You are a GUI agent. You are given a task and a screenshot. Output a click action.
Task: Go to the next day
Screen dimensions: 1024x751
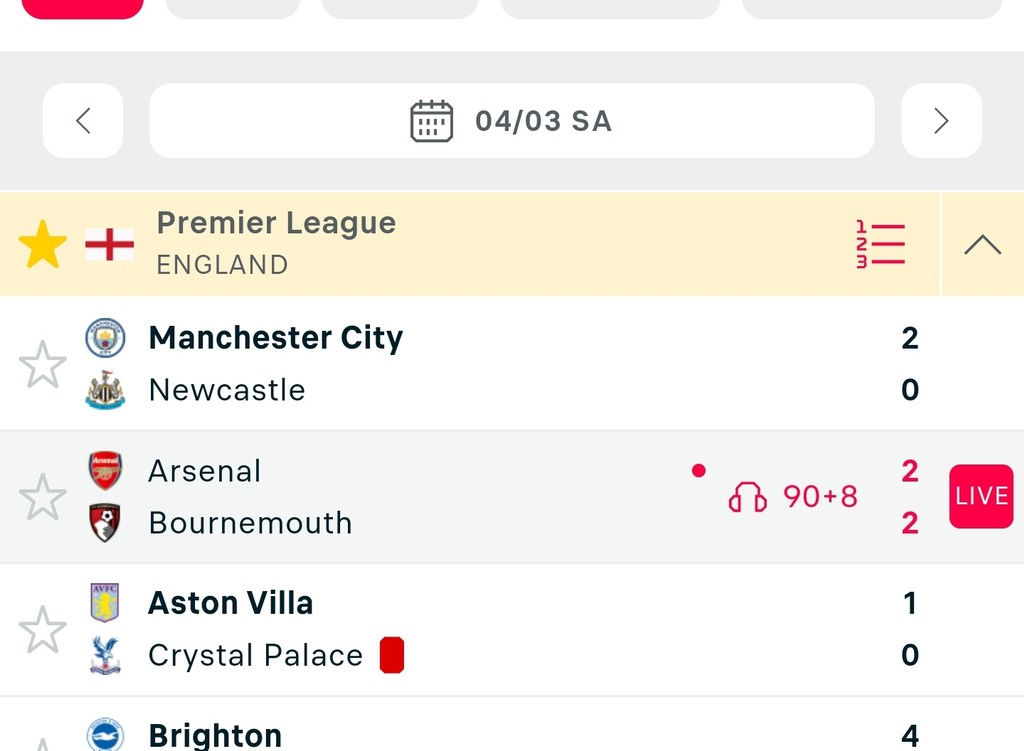(x=941, y=121)
